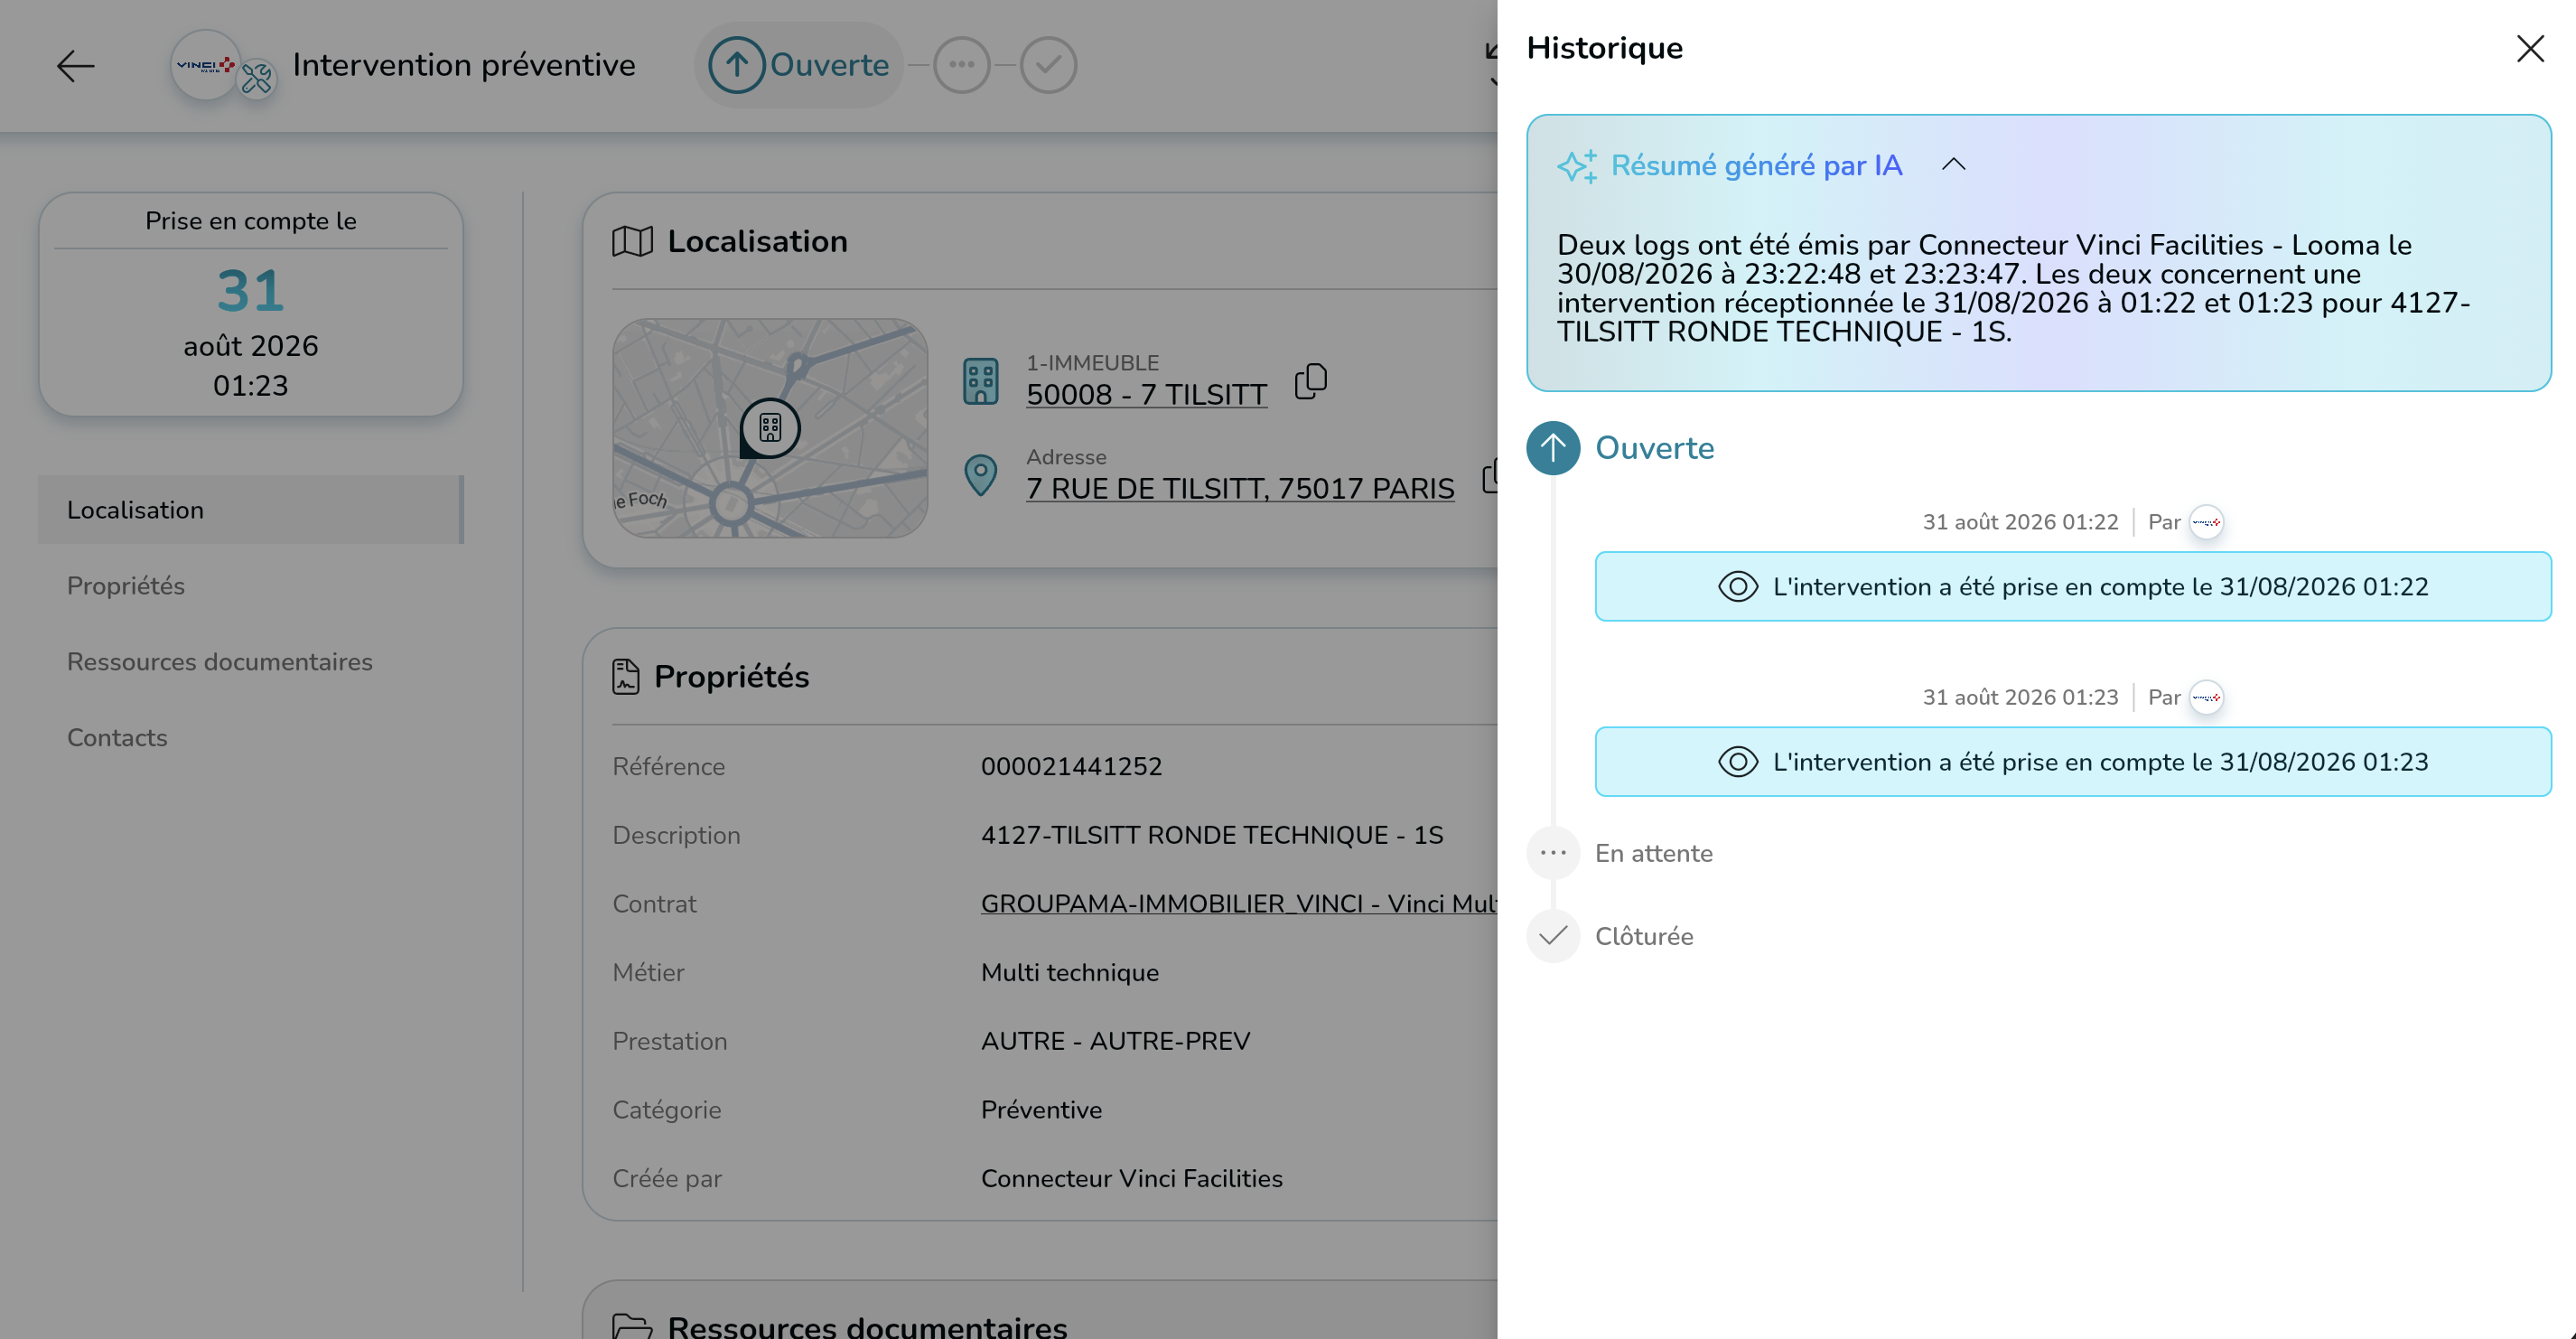Screen dimensions: 2576x1339
Task: Click the 31 août 2026 01:23 timestamp
Action: 2020,697
